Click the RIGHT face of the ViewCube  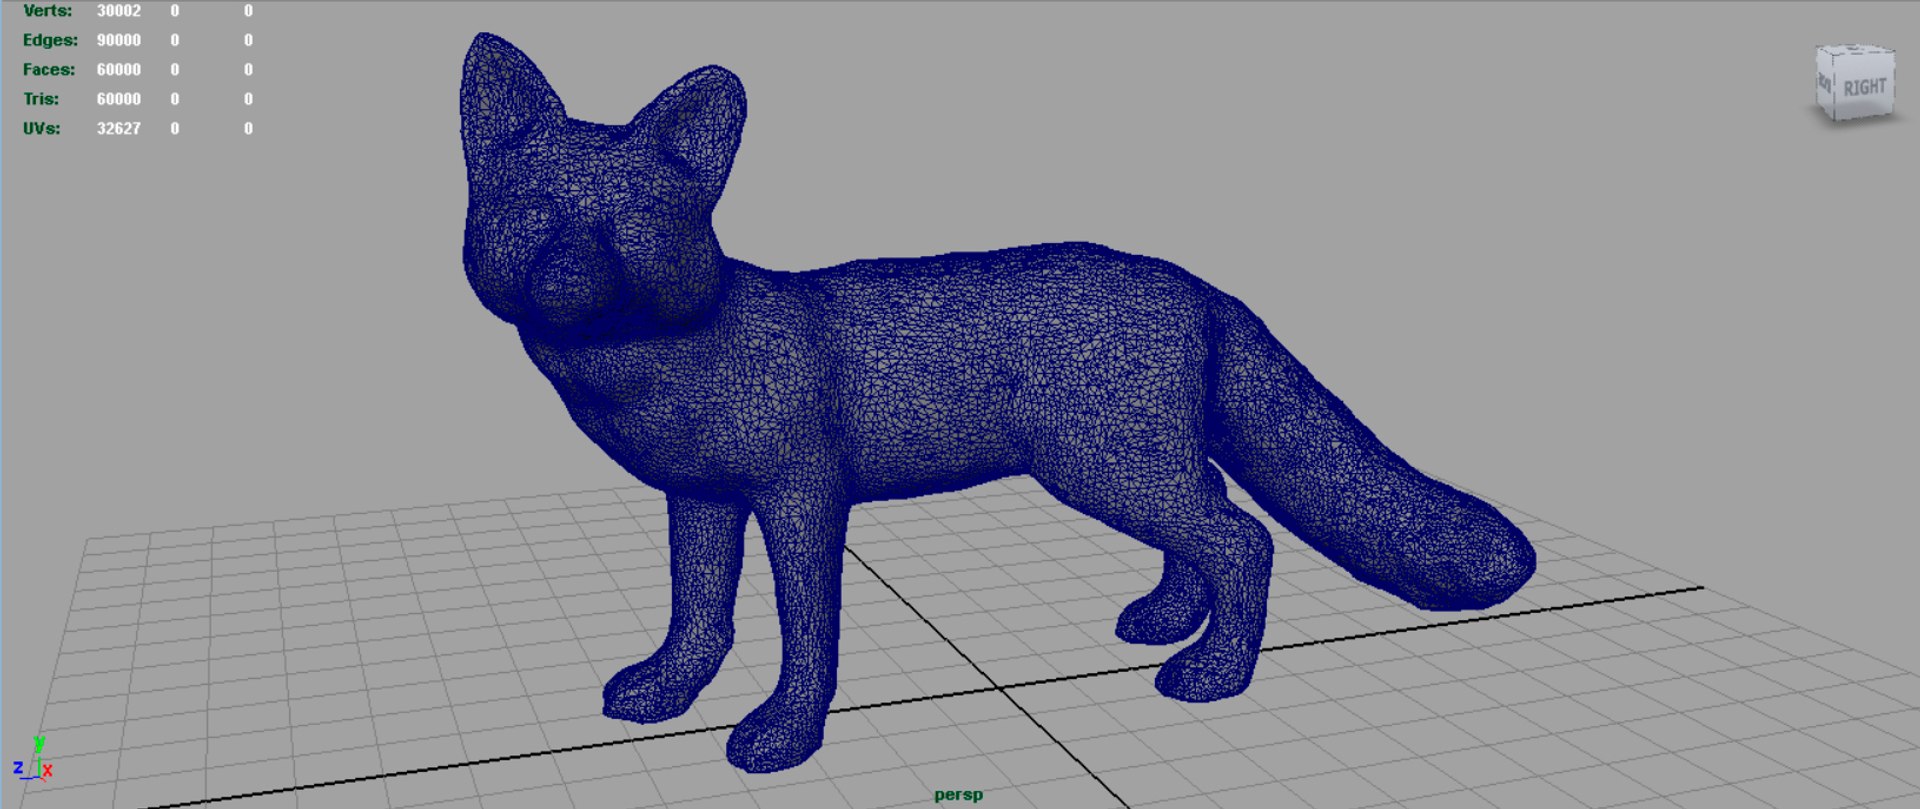click(1864, 88)
